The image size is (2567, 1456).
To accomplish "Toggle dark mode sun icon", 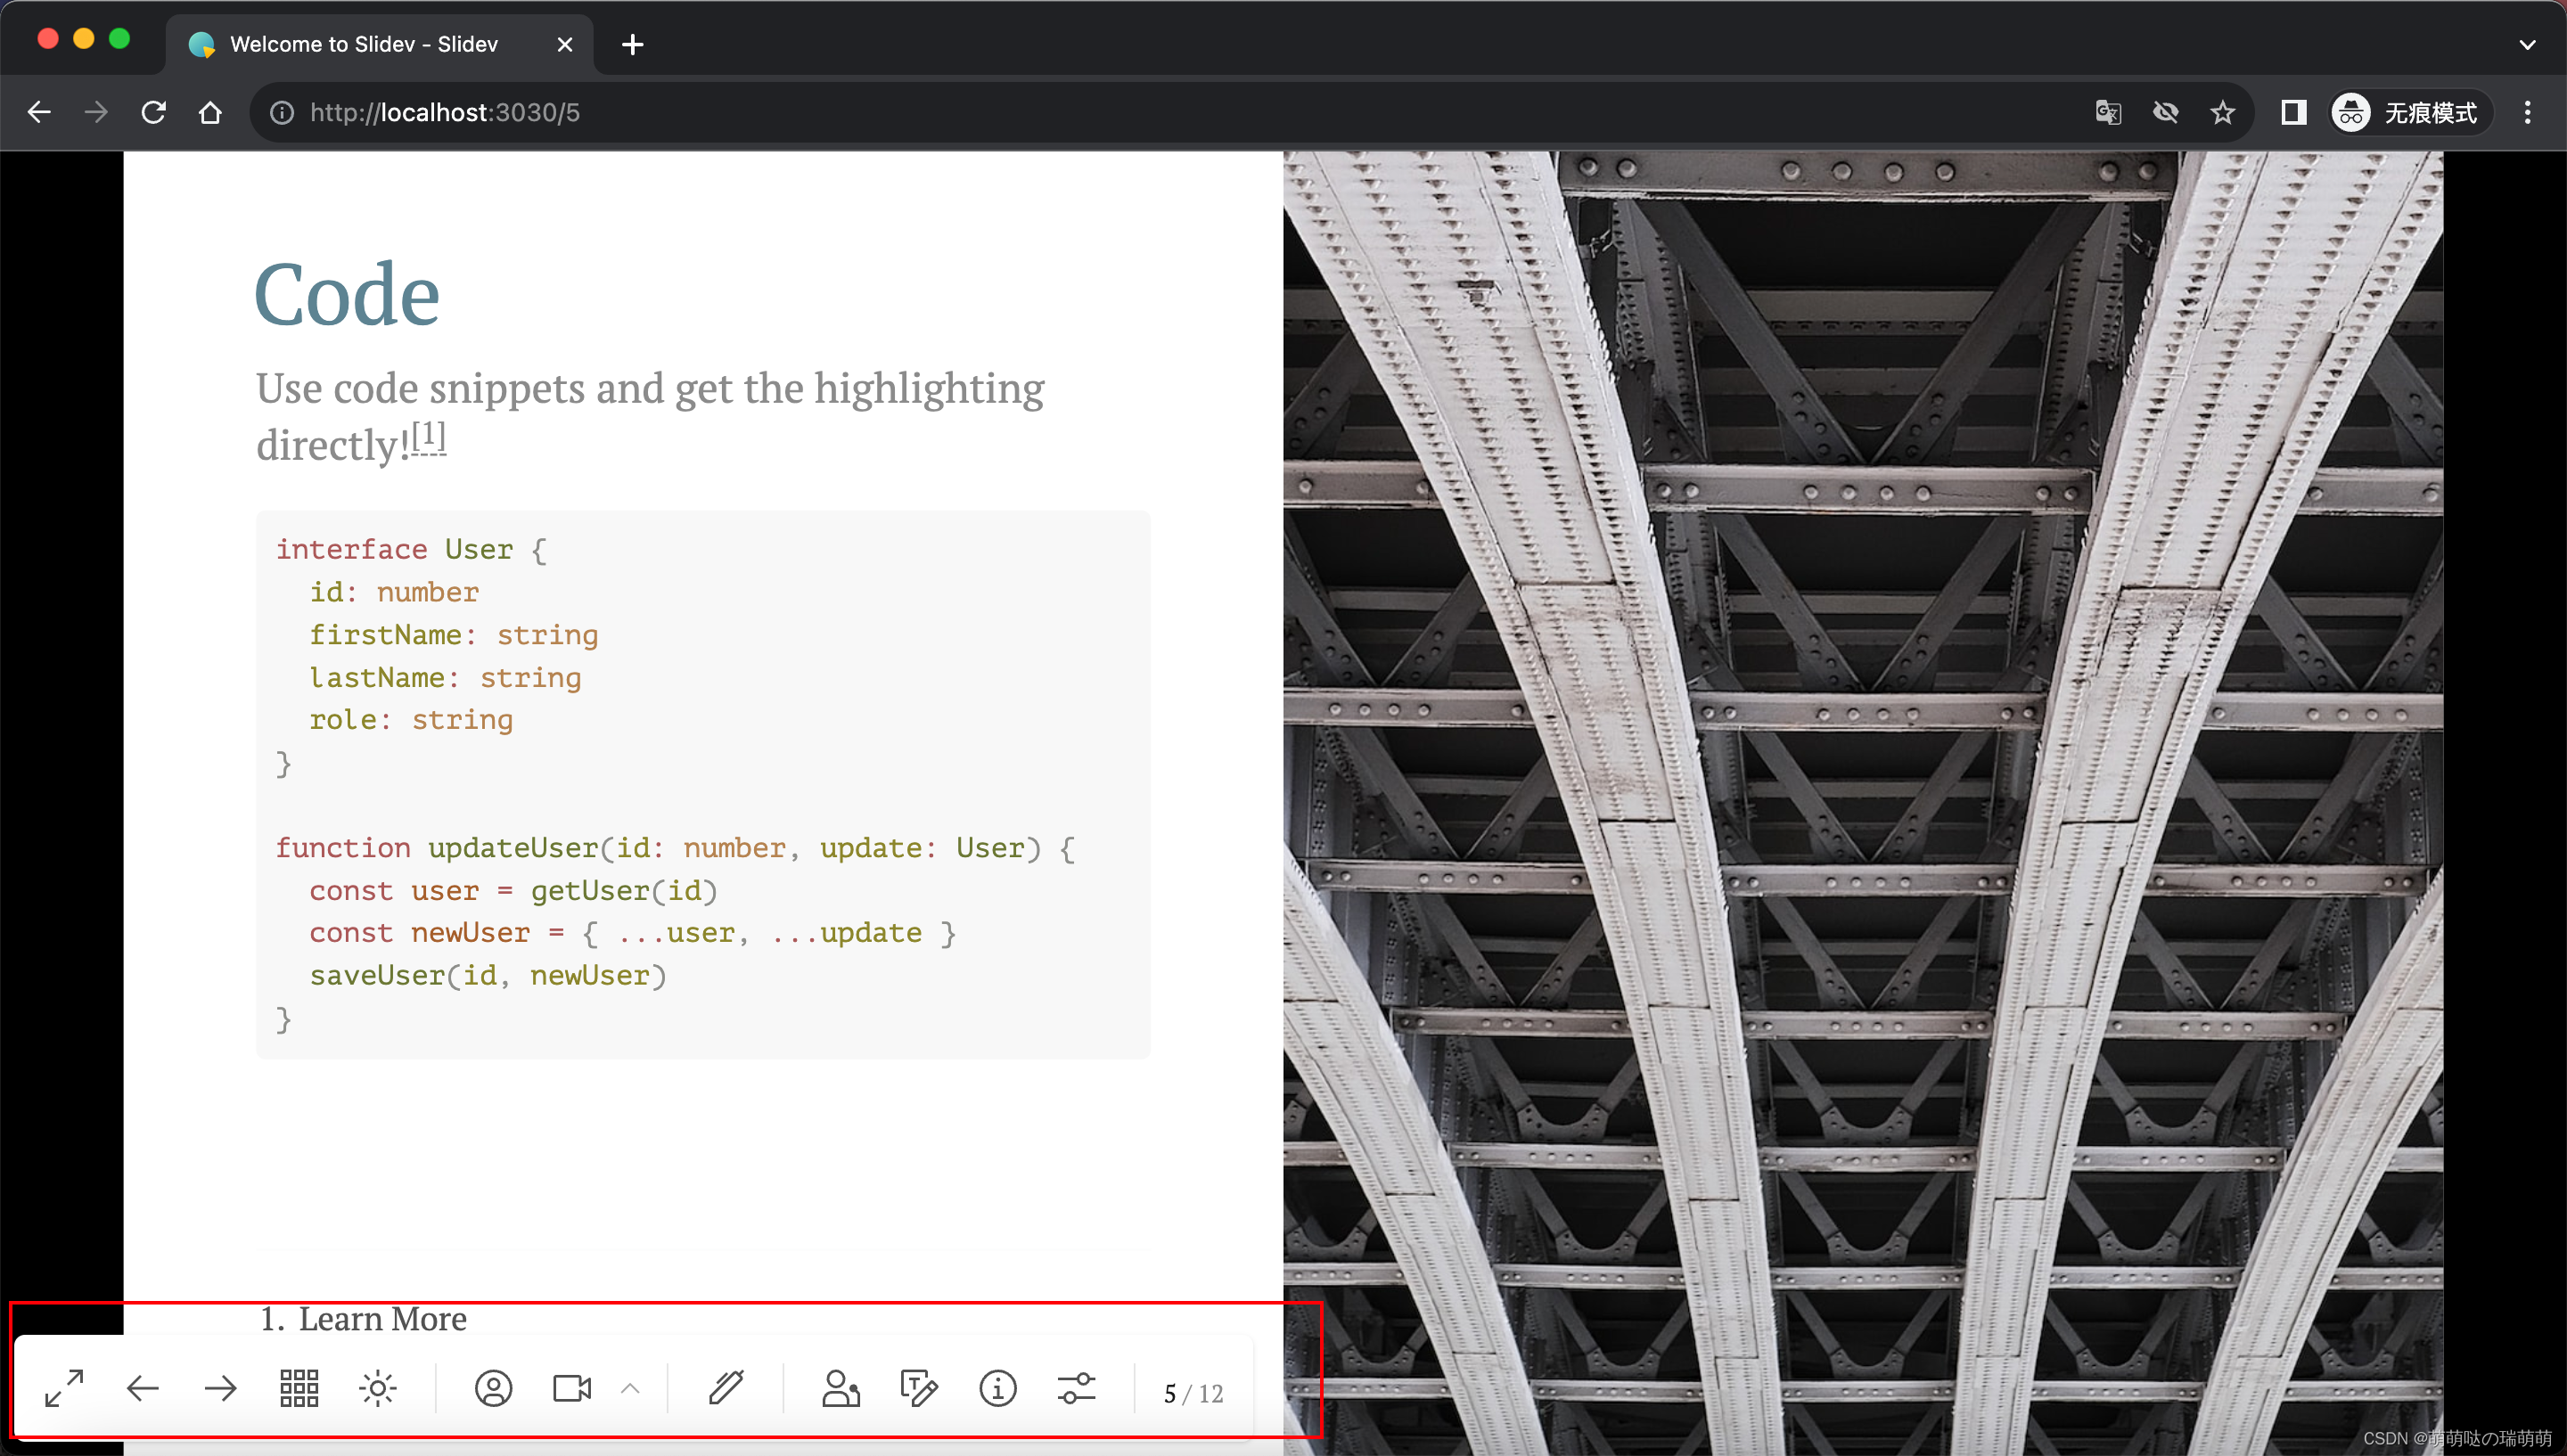I will pyautogui.click(x=377, y=1388).
